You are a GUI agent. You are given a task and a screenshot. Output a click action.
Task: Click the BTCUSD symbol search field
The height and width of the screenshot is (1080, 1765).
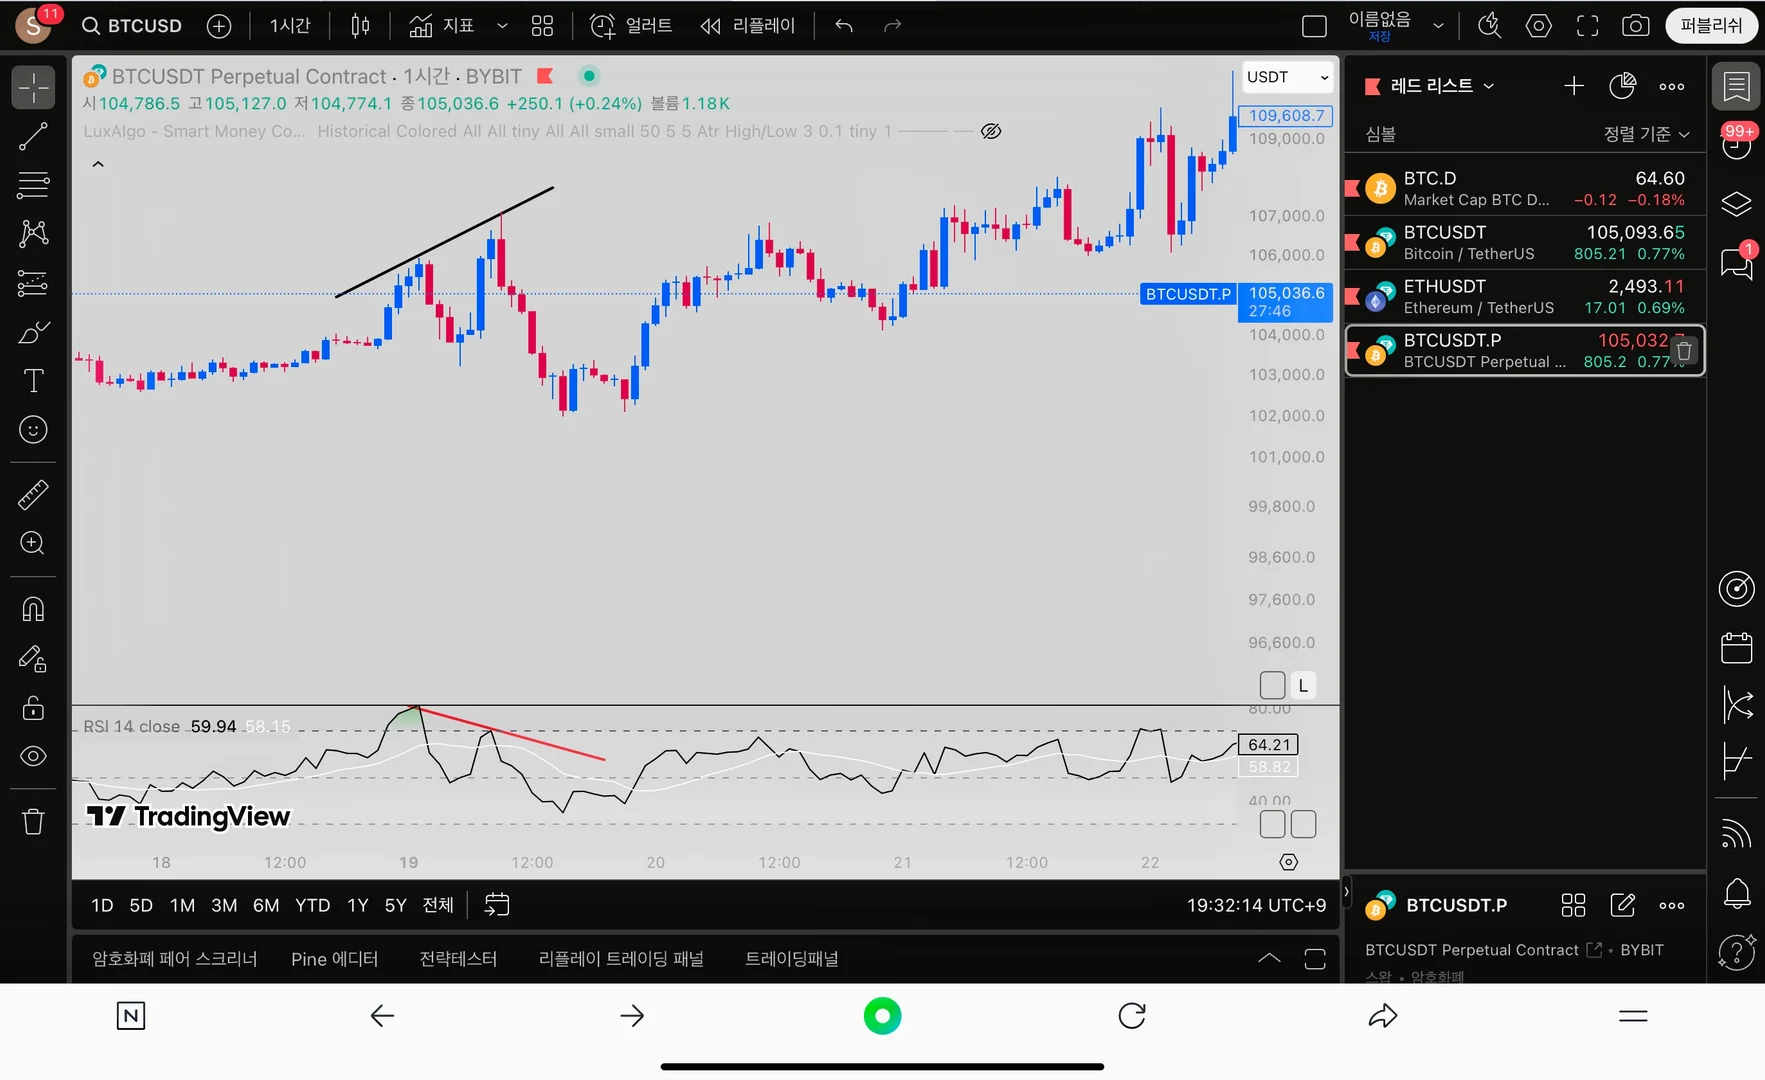click(x=132, y=26)
